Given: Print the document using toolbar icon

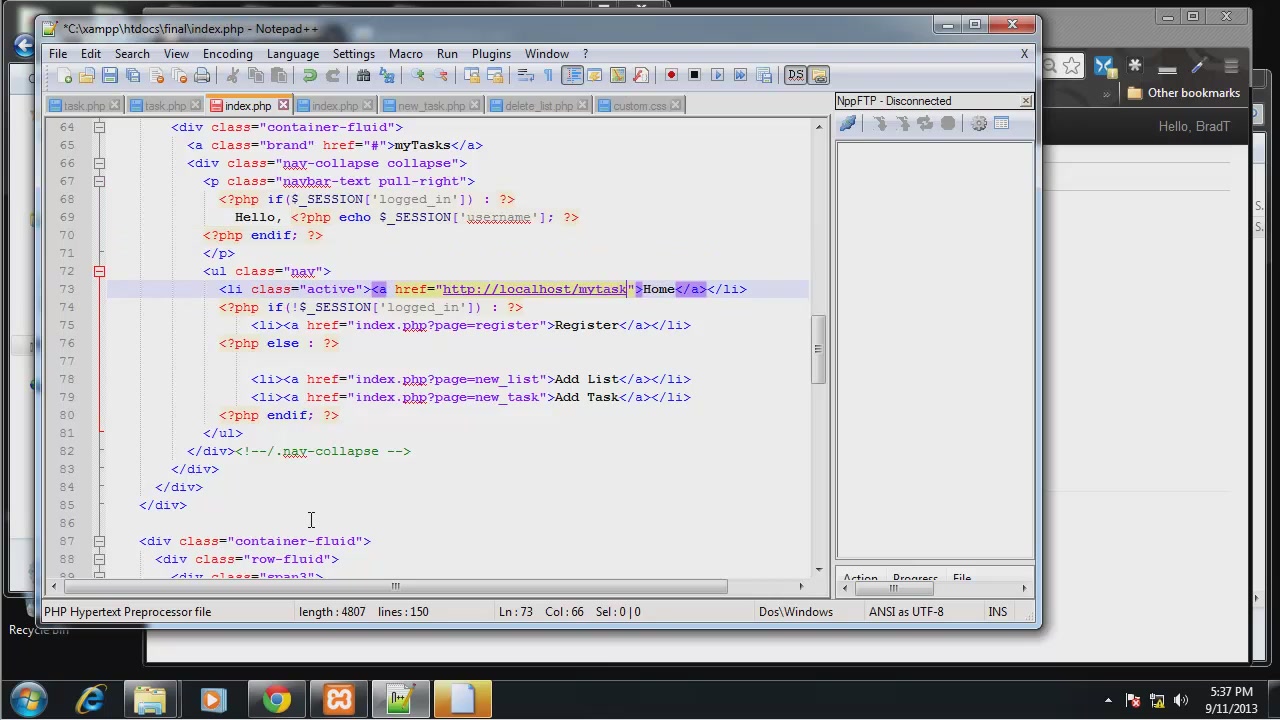Looking at the screenshot, I should coord(202,75).
